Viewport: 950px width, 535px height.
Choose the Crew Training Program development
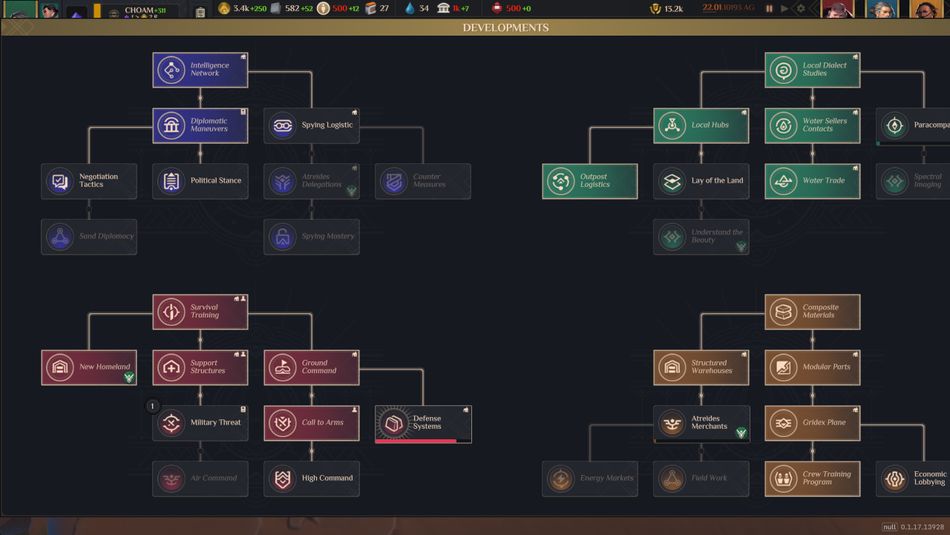(812, 479)
